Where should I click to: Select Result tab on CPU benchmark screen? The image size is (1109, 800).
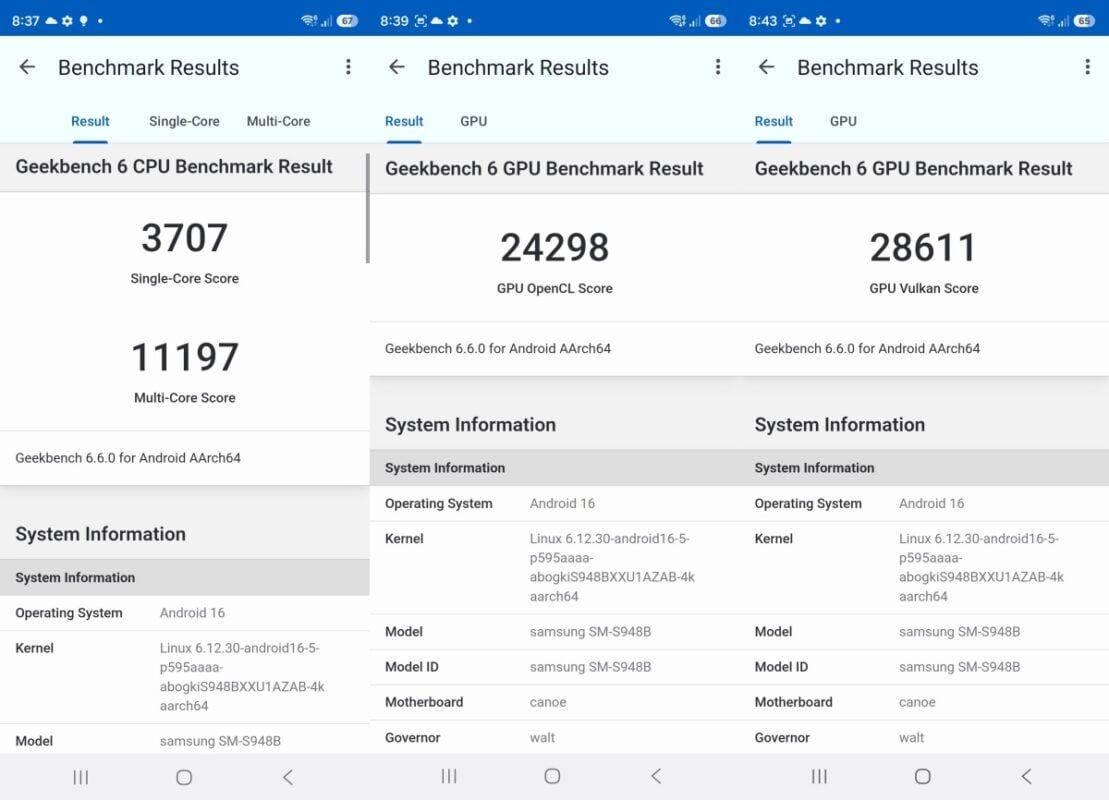click(90, 121)
